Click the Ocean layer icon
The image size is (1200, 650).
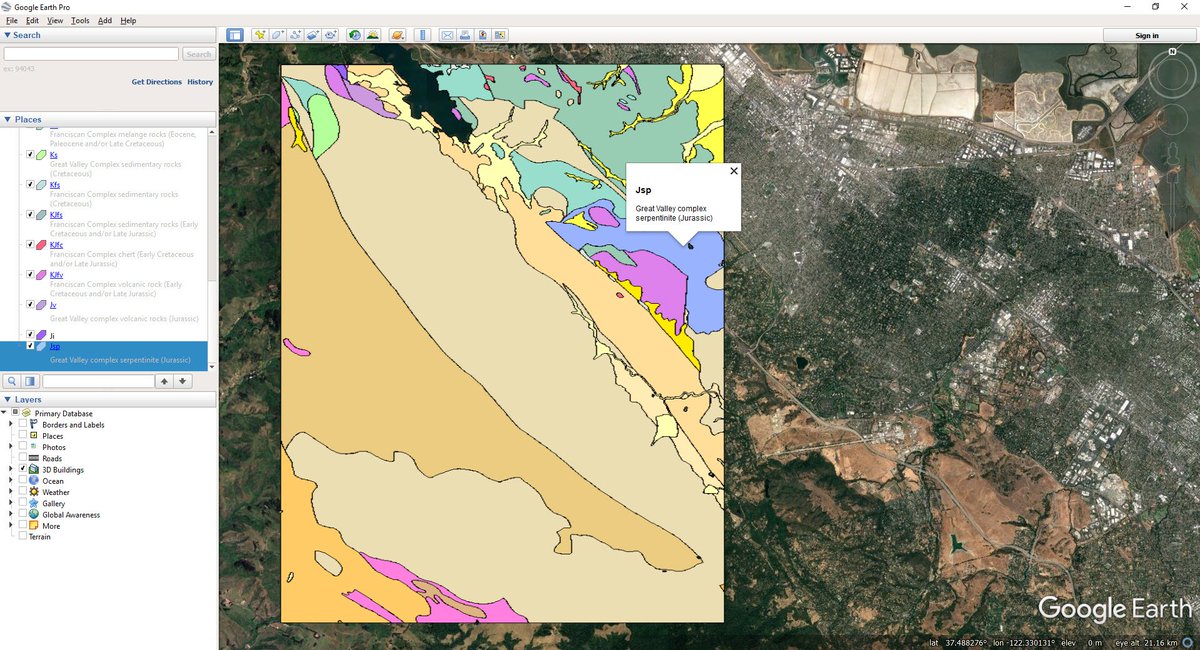(x=34, y=481)
